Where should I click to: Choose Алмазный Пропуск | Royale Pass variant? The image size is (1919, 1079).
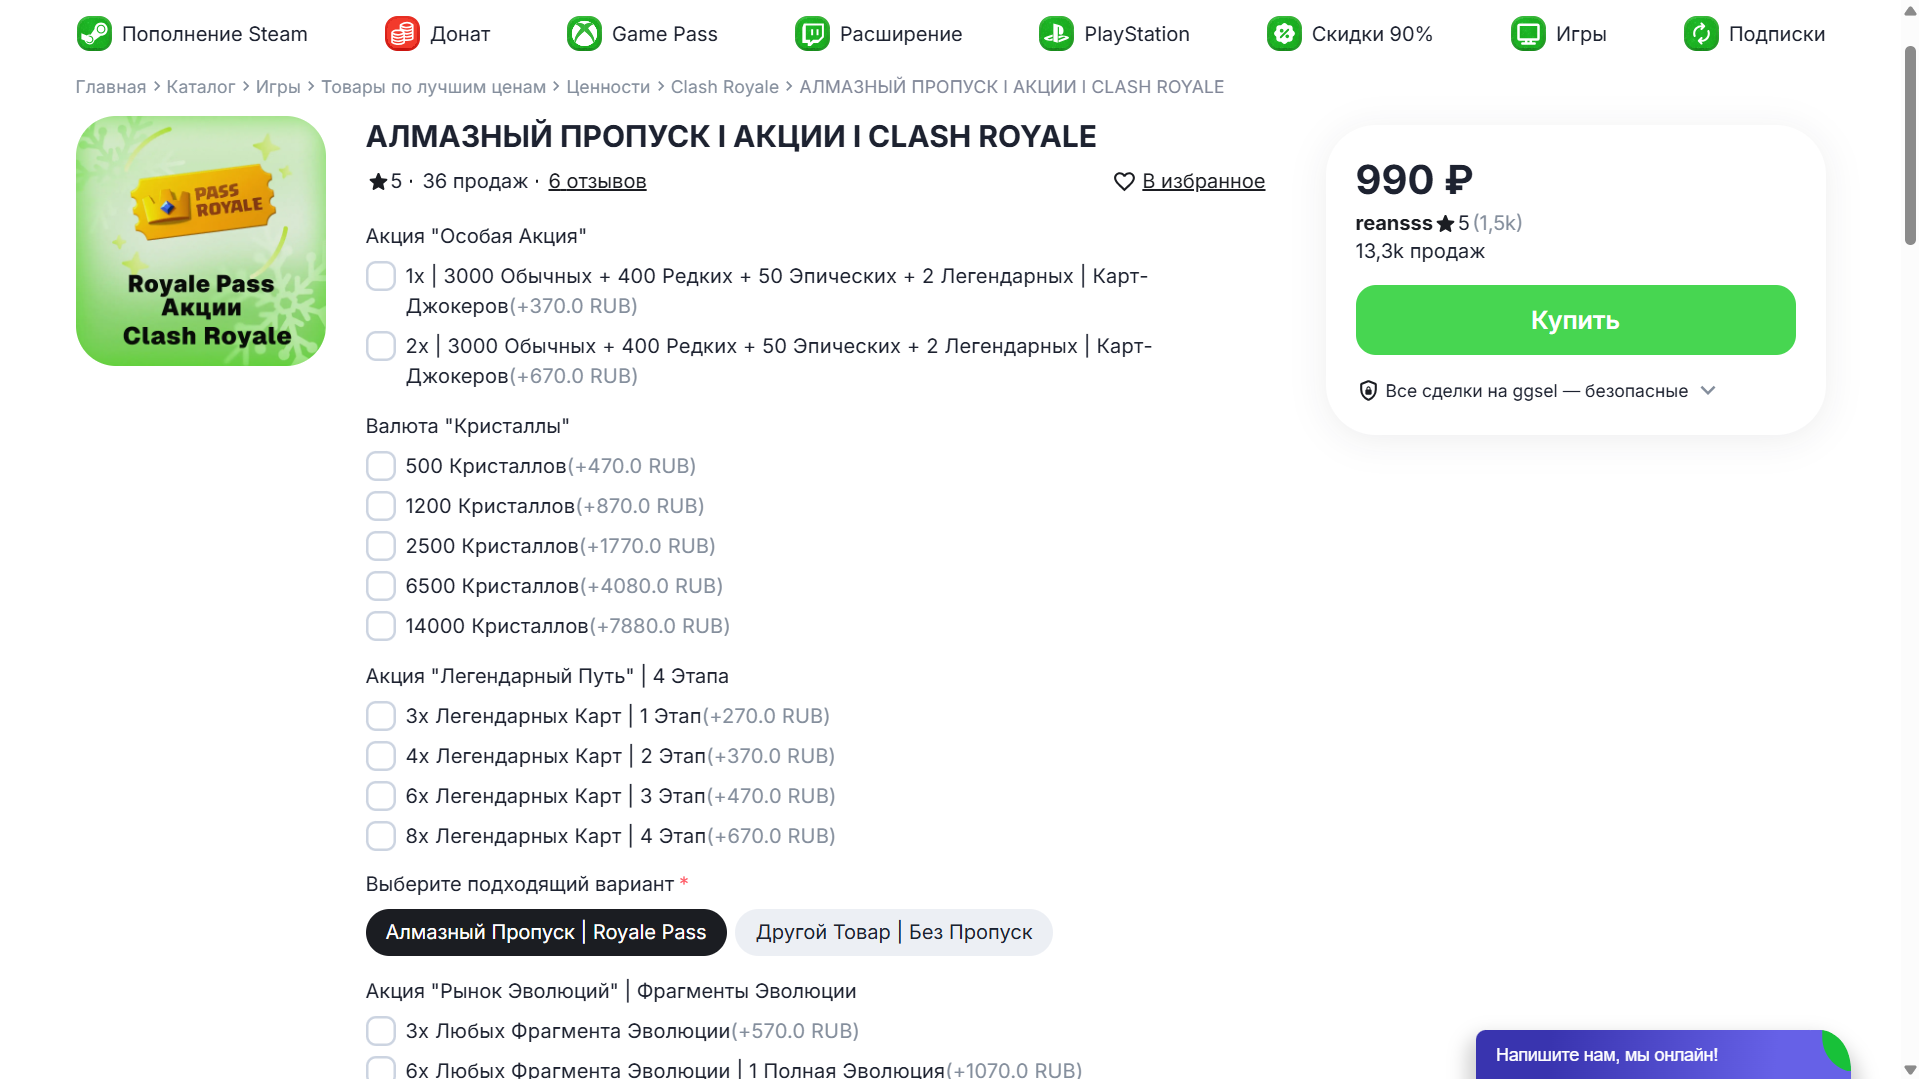[x=546, y=932]
